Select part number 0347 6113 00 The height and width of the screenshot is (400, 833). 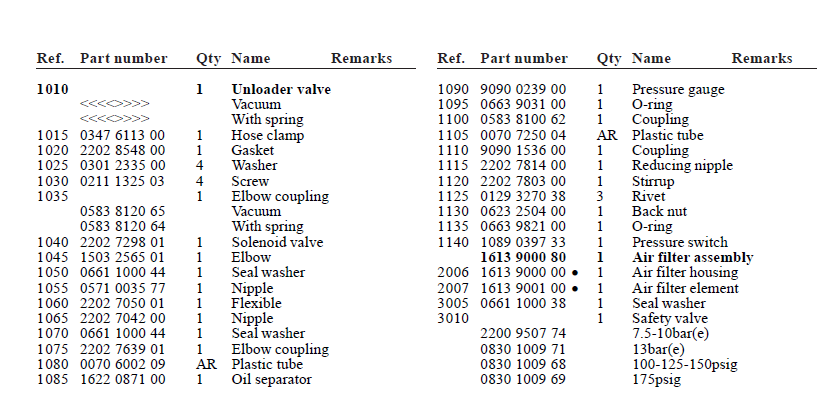pyautogui.click(x=123, y=135)
